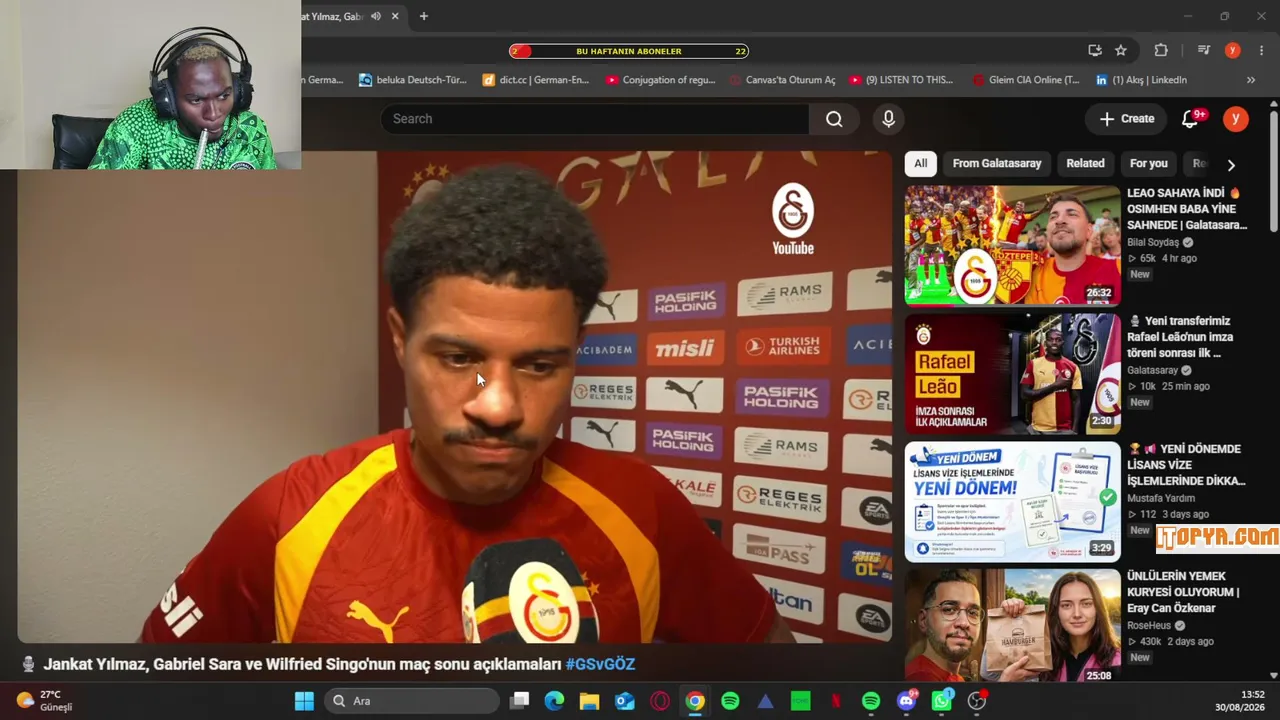Open the Rafael Leão imza töreni thumbnail
This screenshot has height=720, width=1280.
pyautogui.click(x=1012, y=373)
